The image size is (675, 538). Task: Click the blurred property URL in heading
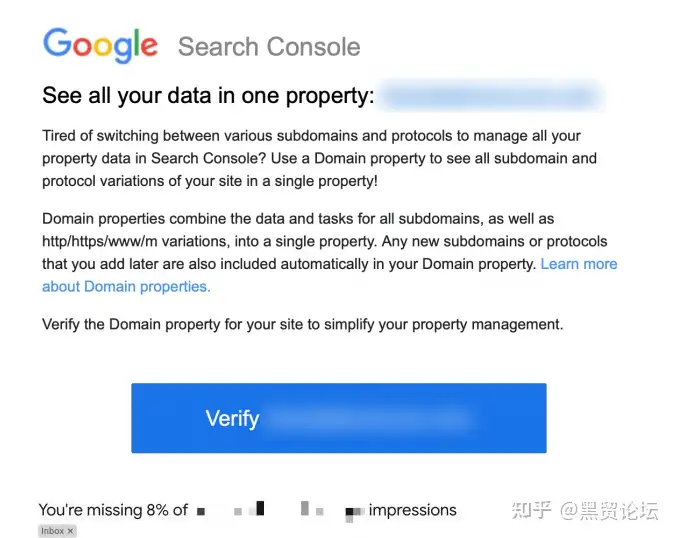491,96
